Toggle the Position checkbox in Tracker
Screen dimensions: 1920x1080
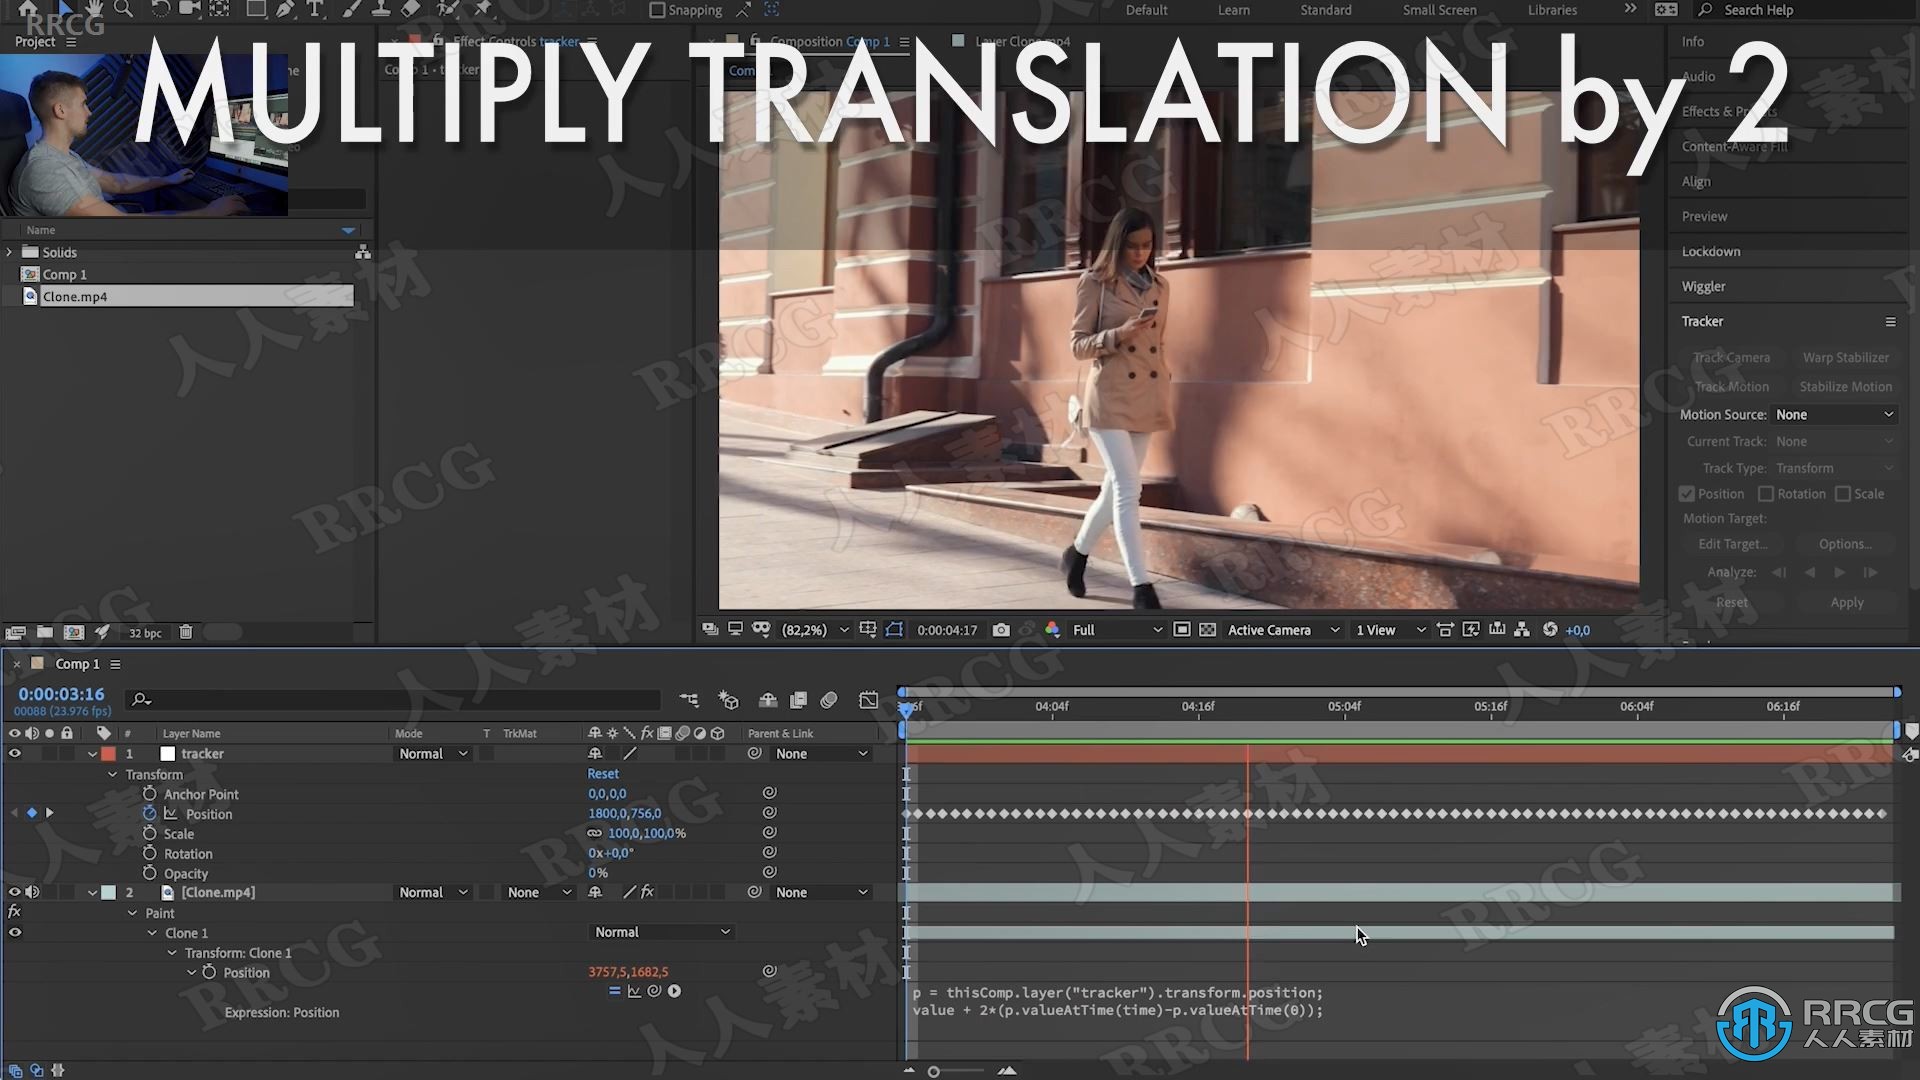coord(1687,494)
